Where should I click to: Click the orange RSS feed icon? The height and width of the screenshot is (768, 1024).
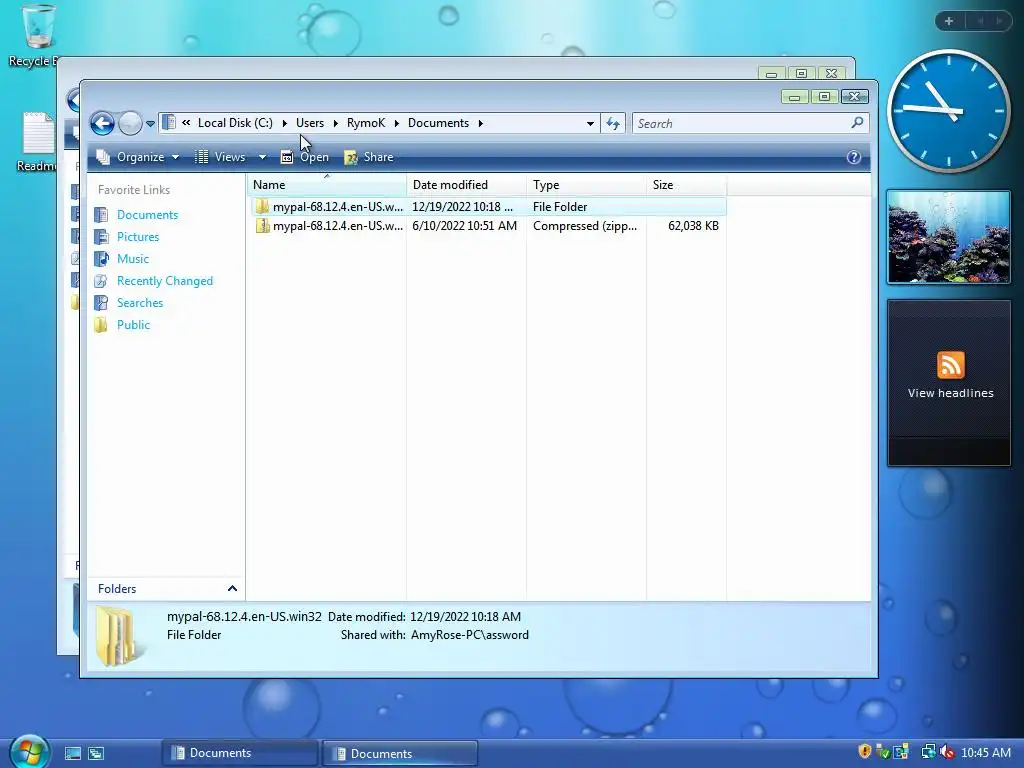click(950, 364)
